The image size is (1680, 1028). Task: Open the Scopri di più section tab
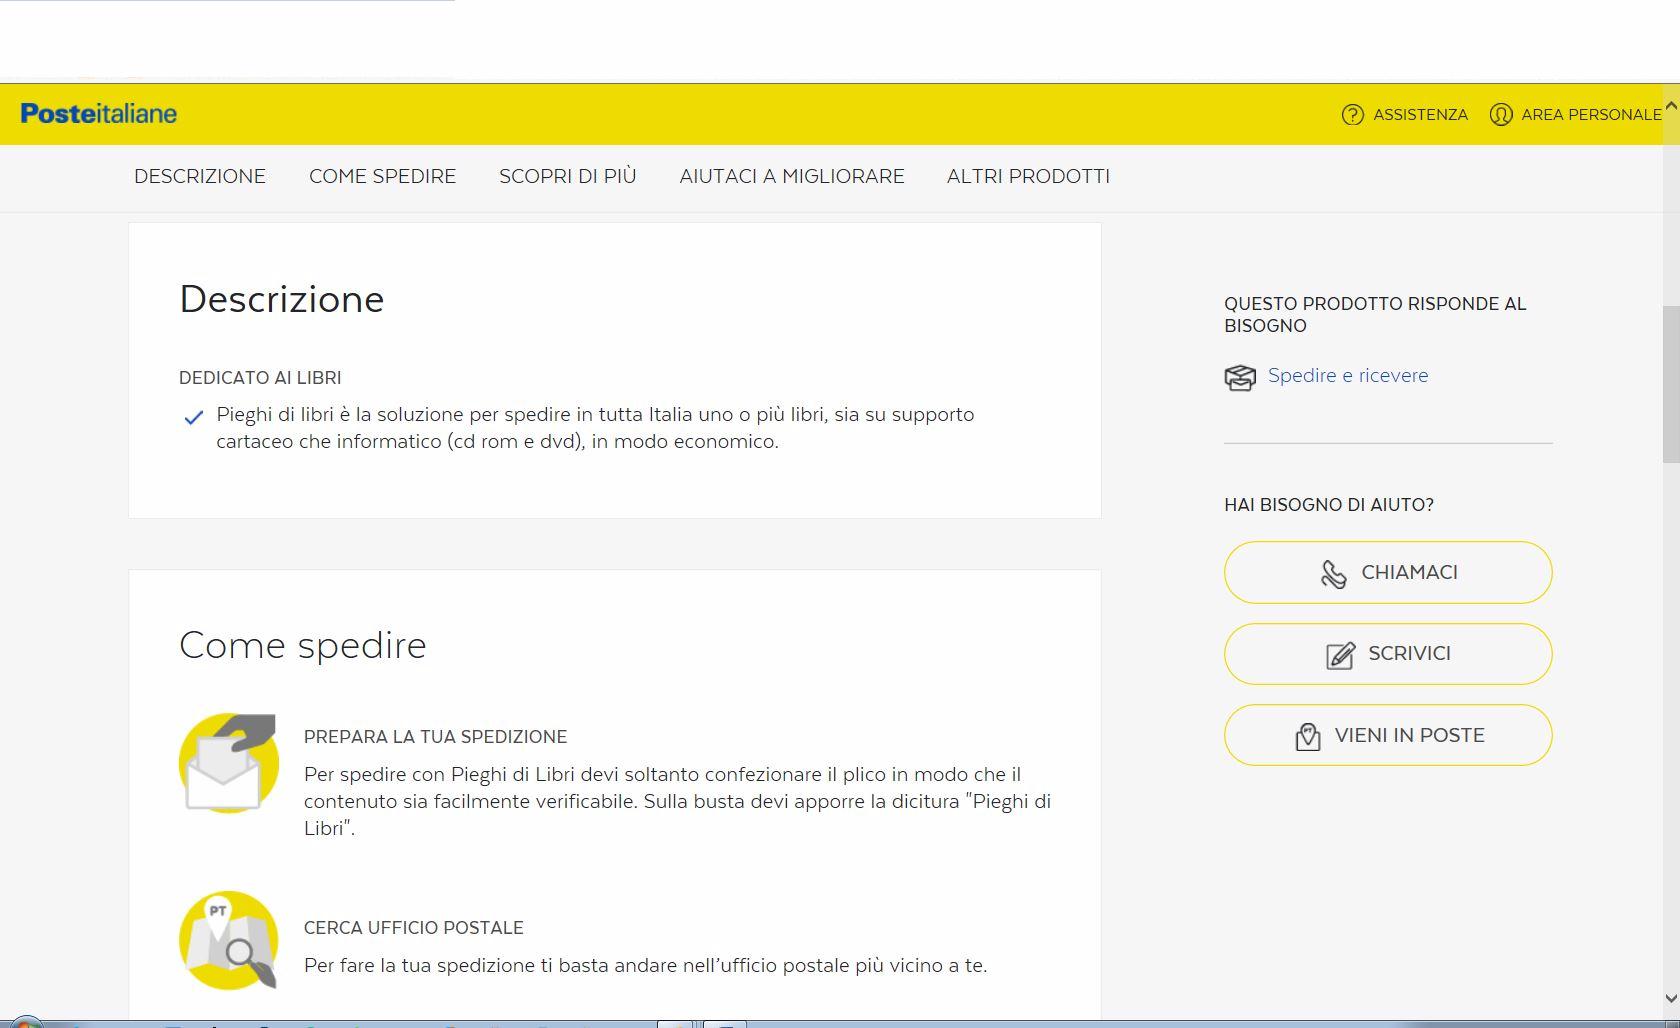click(x=567, y=177)
